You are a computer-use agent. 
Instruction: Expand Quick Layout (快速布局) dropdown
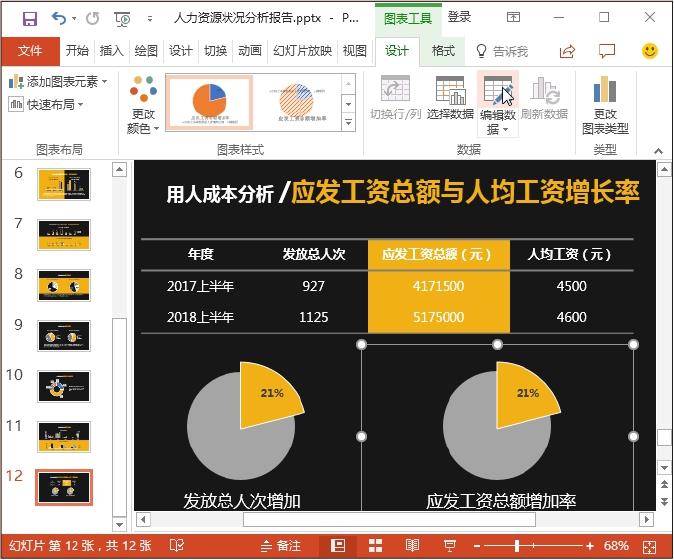coord(46,104)
